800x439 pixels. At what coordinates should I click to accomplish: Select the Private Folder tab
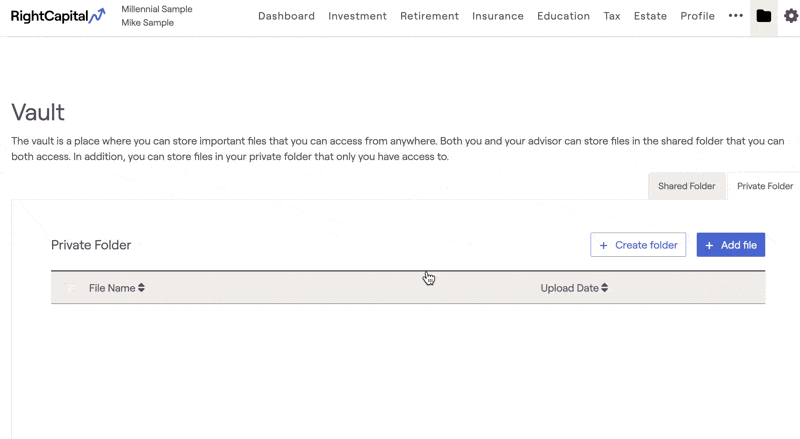[765, 186]
